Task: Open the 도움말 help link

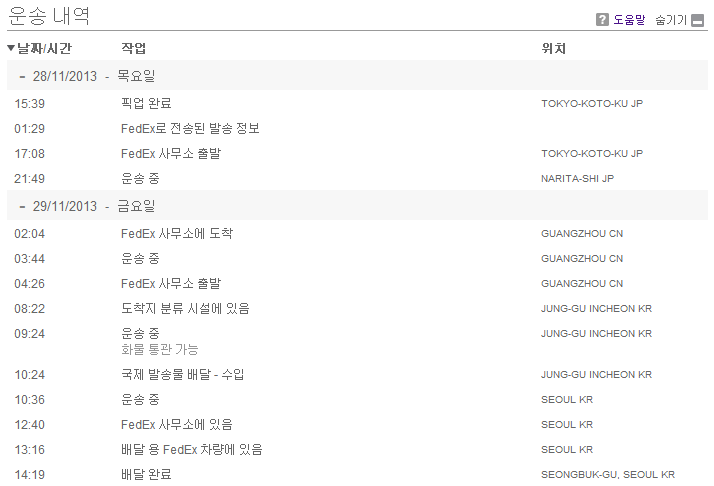Action: click(629, 20)
